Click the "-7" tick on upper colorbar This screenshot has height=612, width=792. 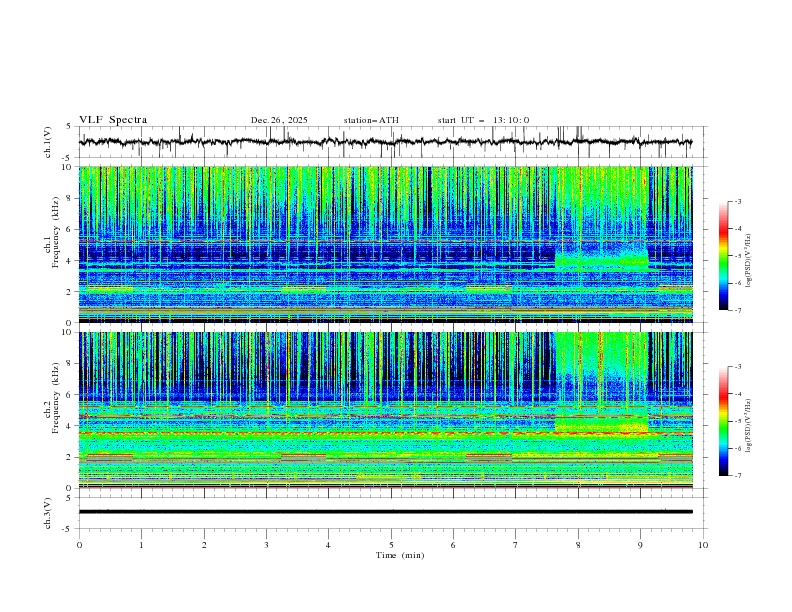tap(737, 310)
